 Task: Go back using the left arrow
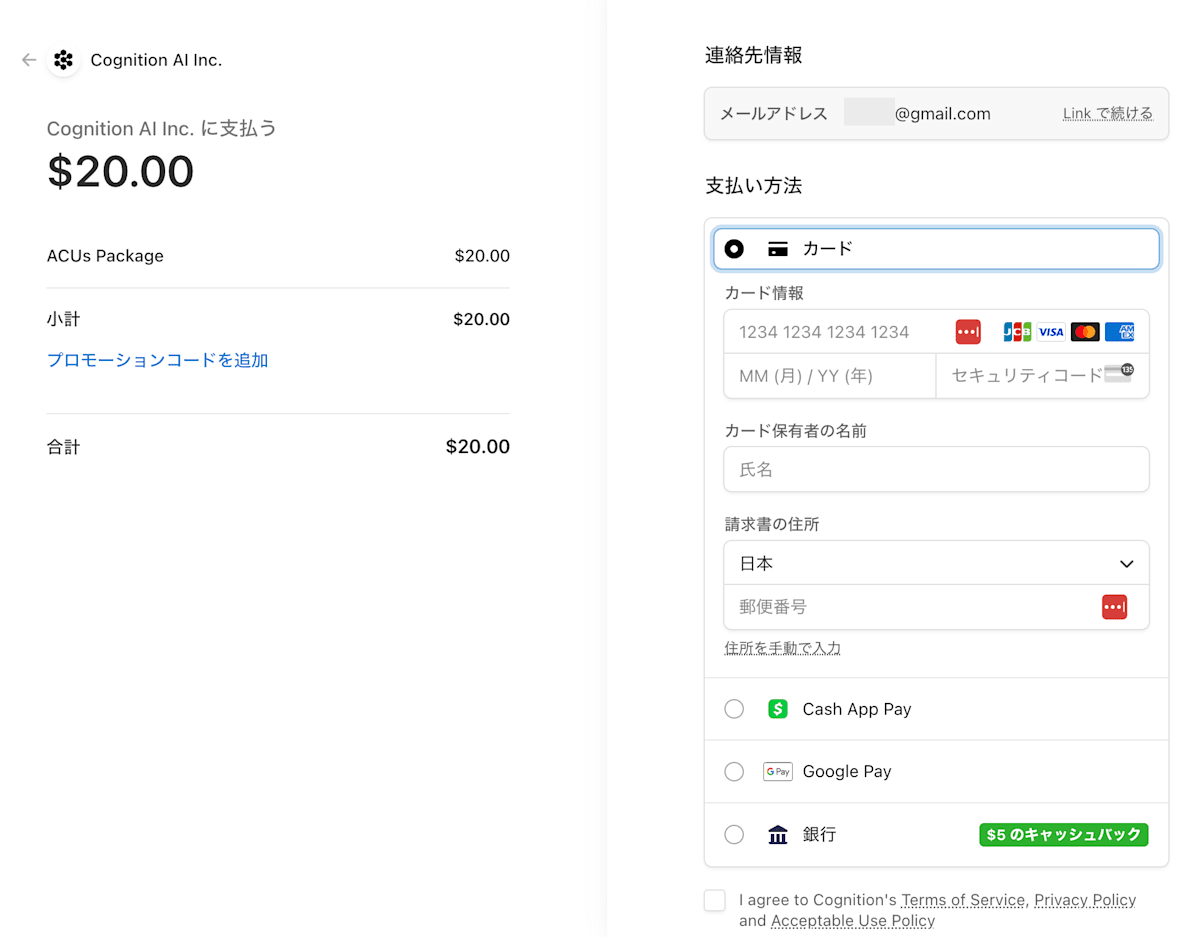point(29,60)
